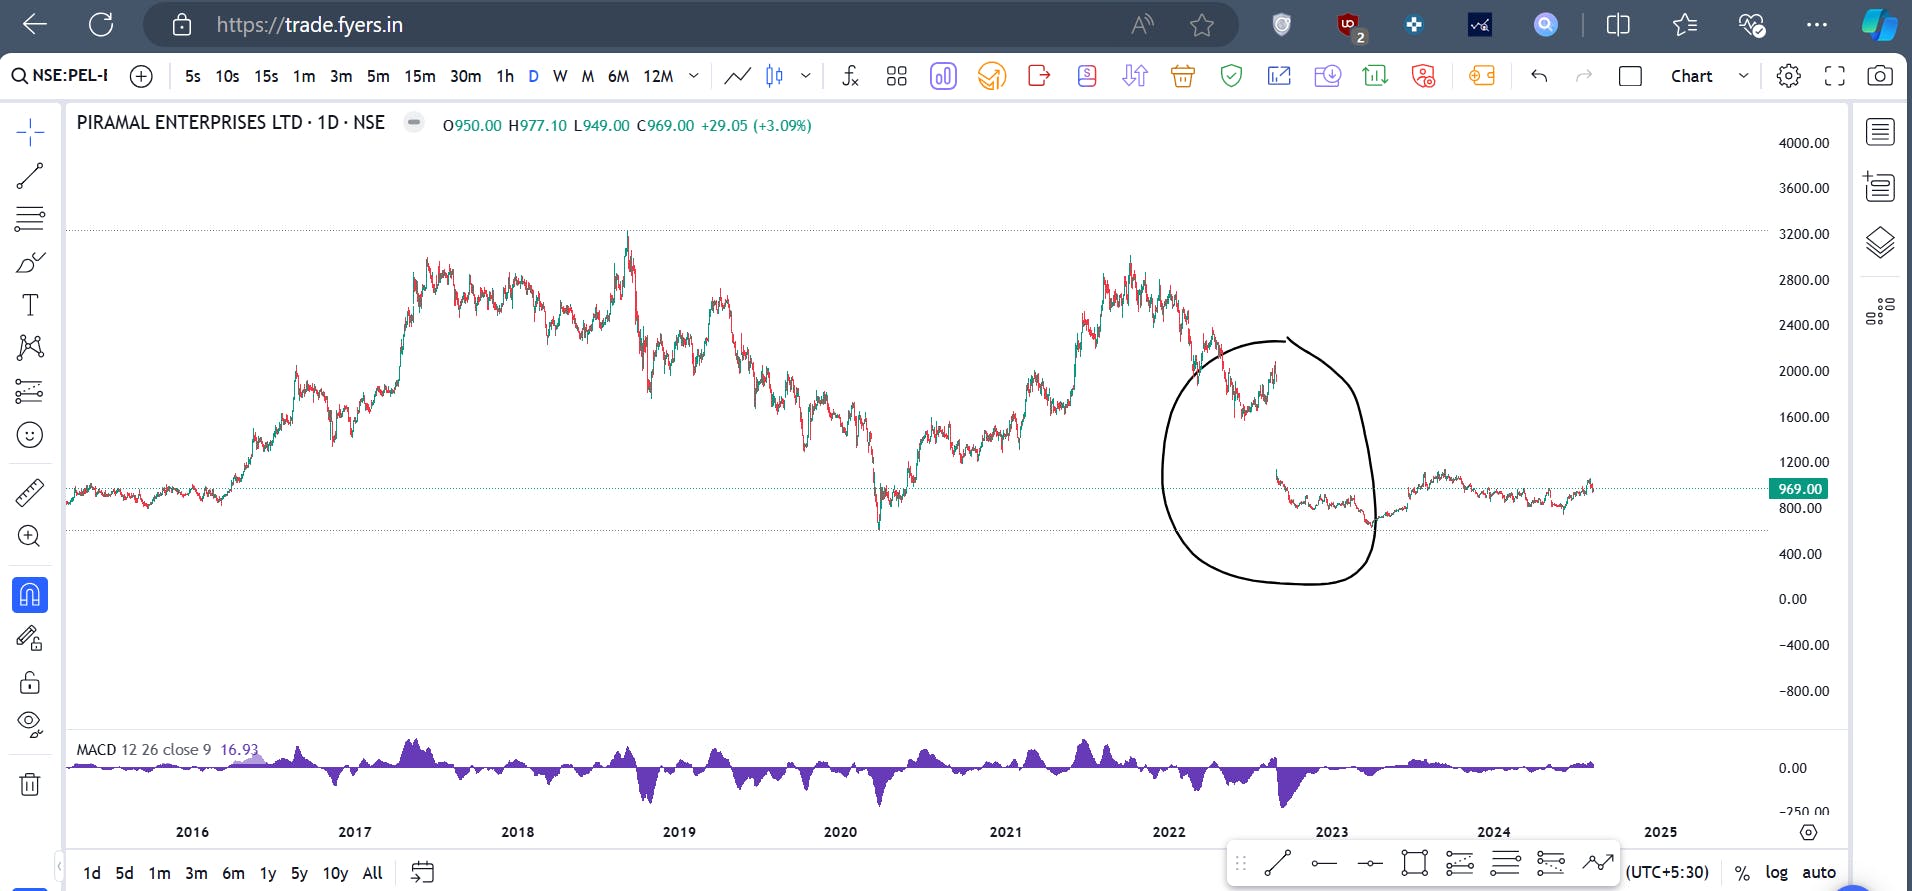
Task: Toggle log scale
Action: [x=1776, y=872]
